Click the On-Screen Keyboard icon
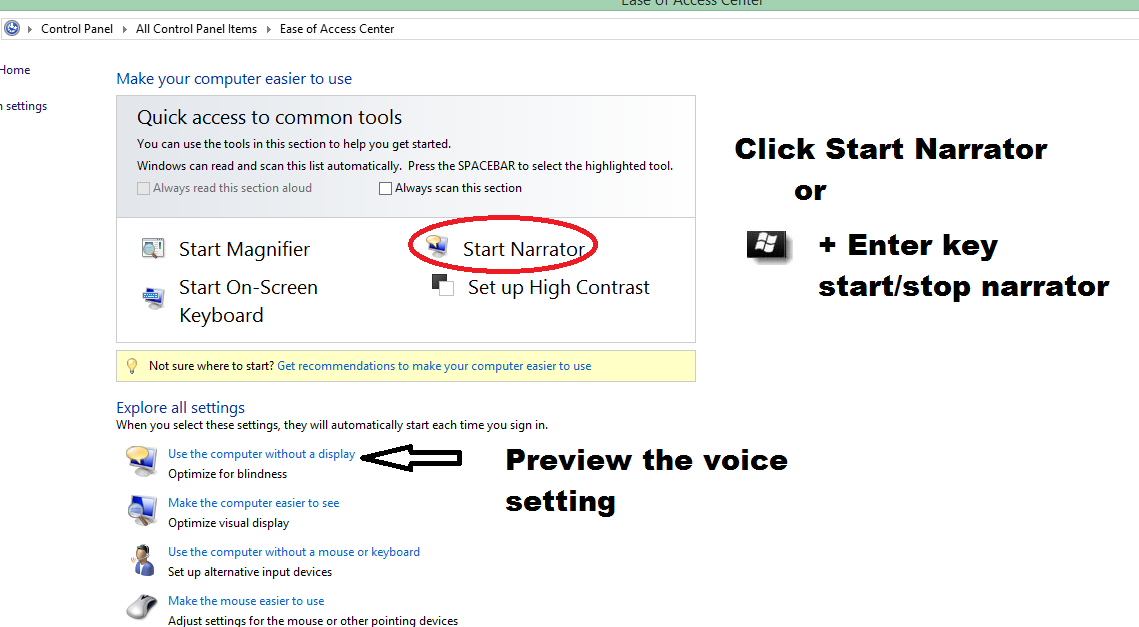Viewport: 1139px width, 627px height. click(x=153, y=297)
